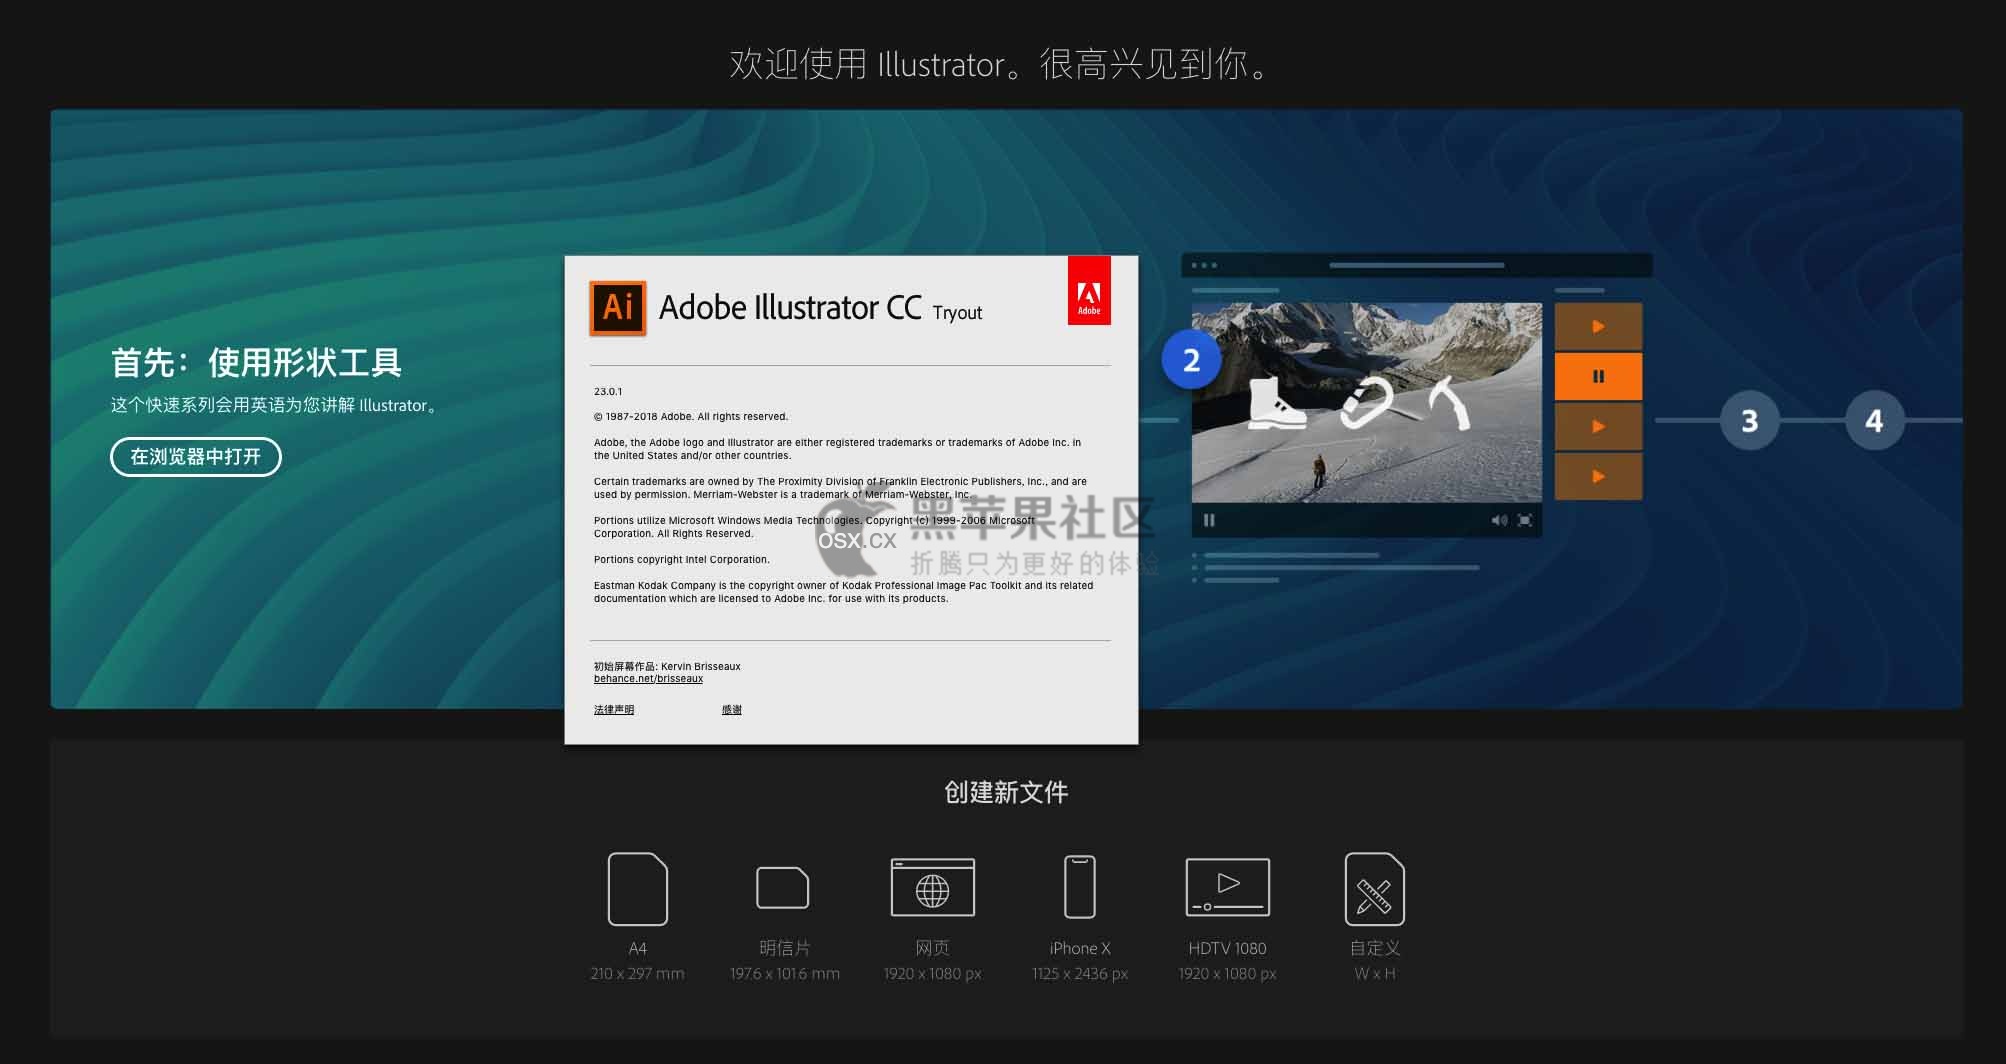2006x1064 pixels.
Task: Click the third orange play button
Action: pos(1598,426)
